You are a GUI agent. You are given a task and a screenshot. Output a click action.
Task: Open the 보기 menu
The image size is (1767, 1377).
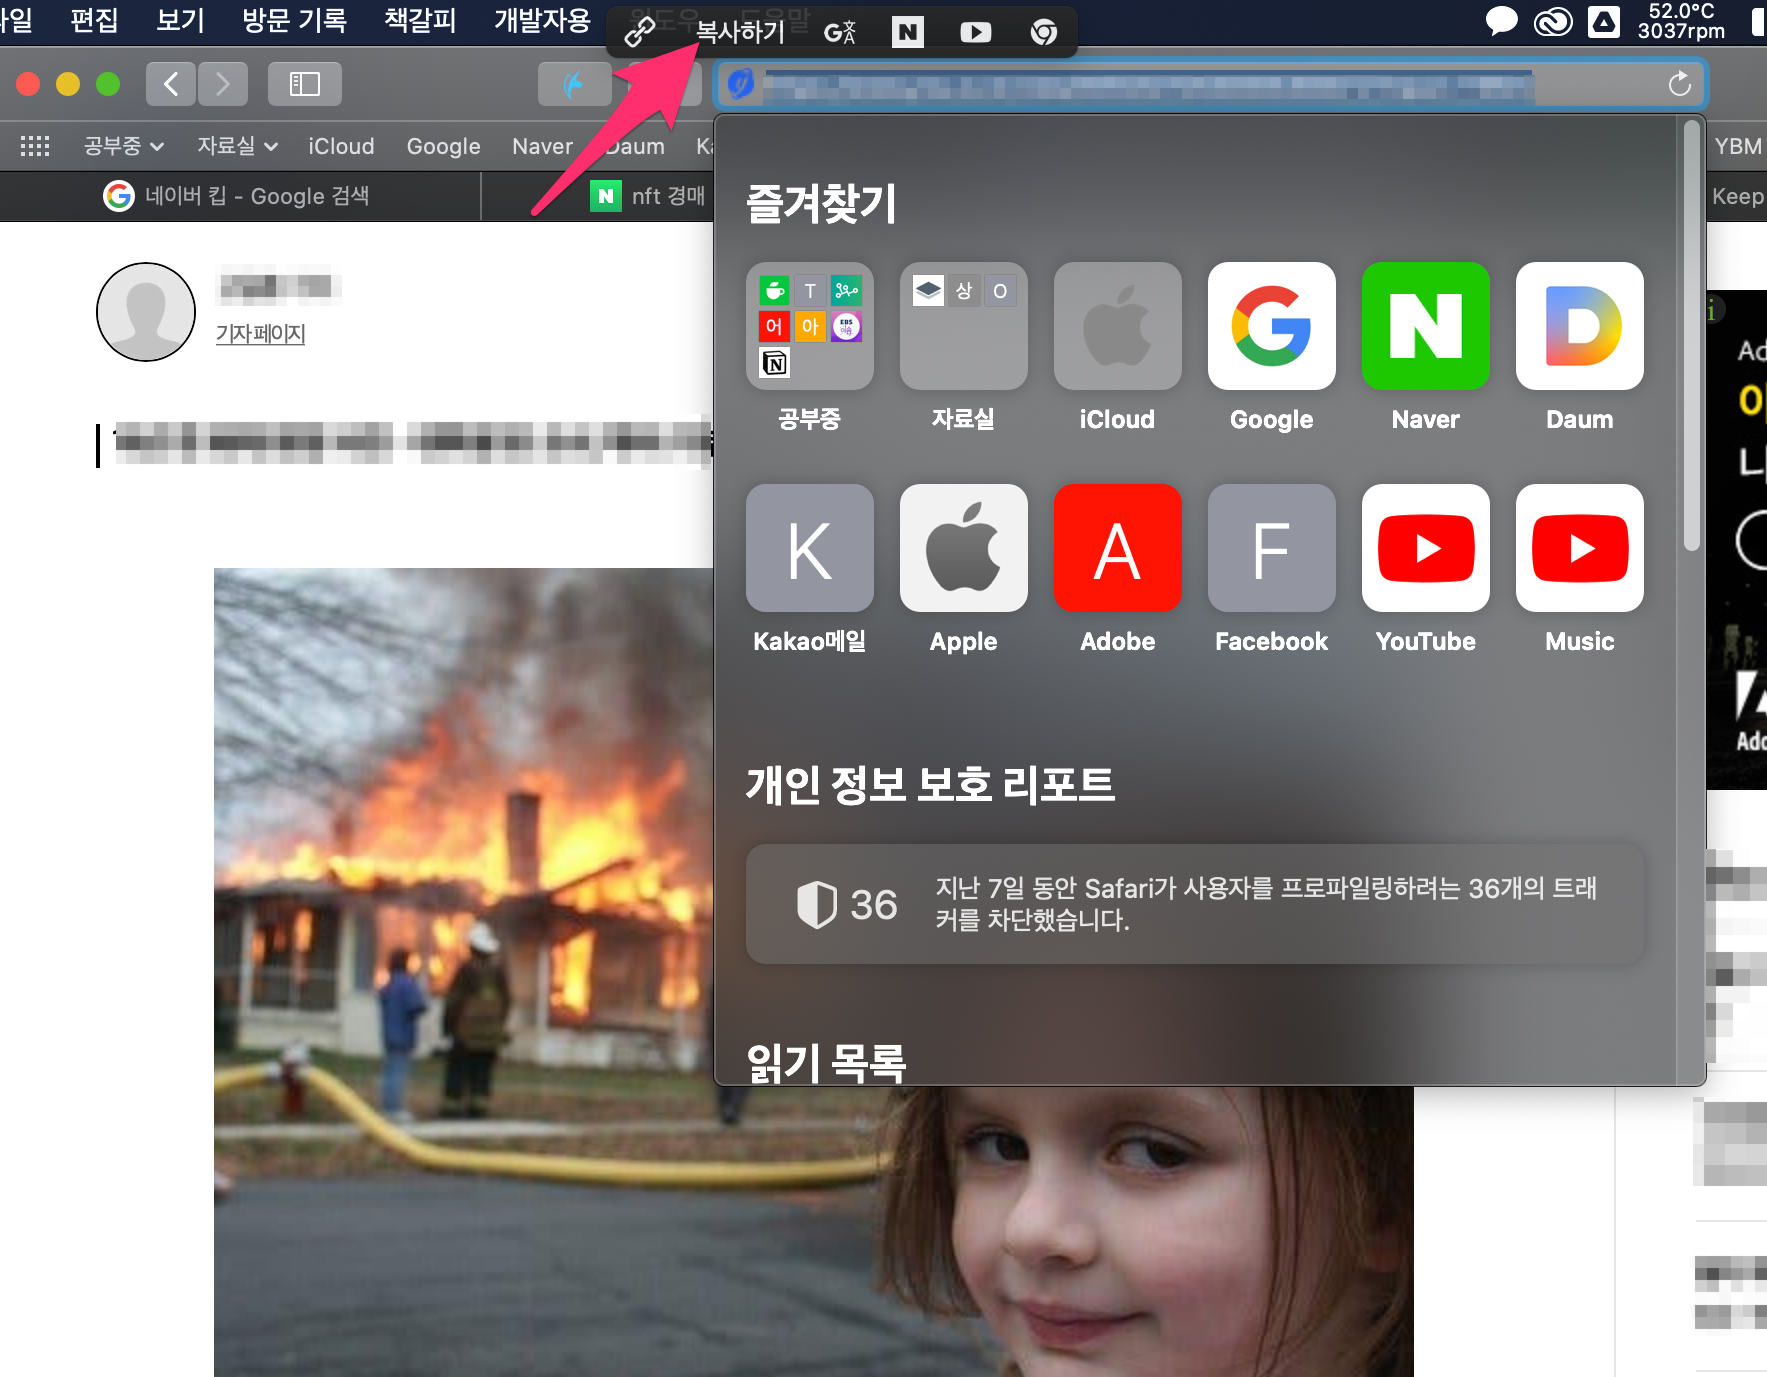[180, 20]
